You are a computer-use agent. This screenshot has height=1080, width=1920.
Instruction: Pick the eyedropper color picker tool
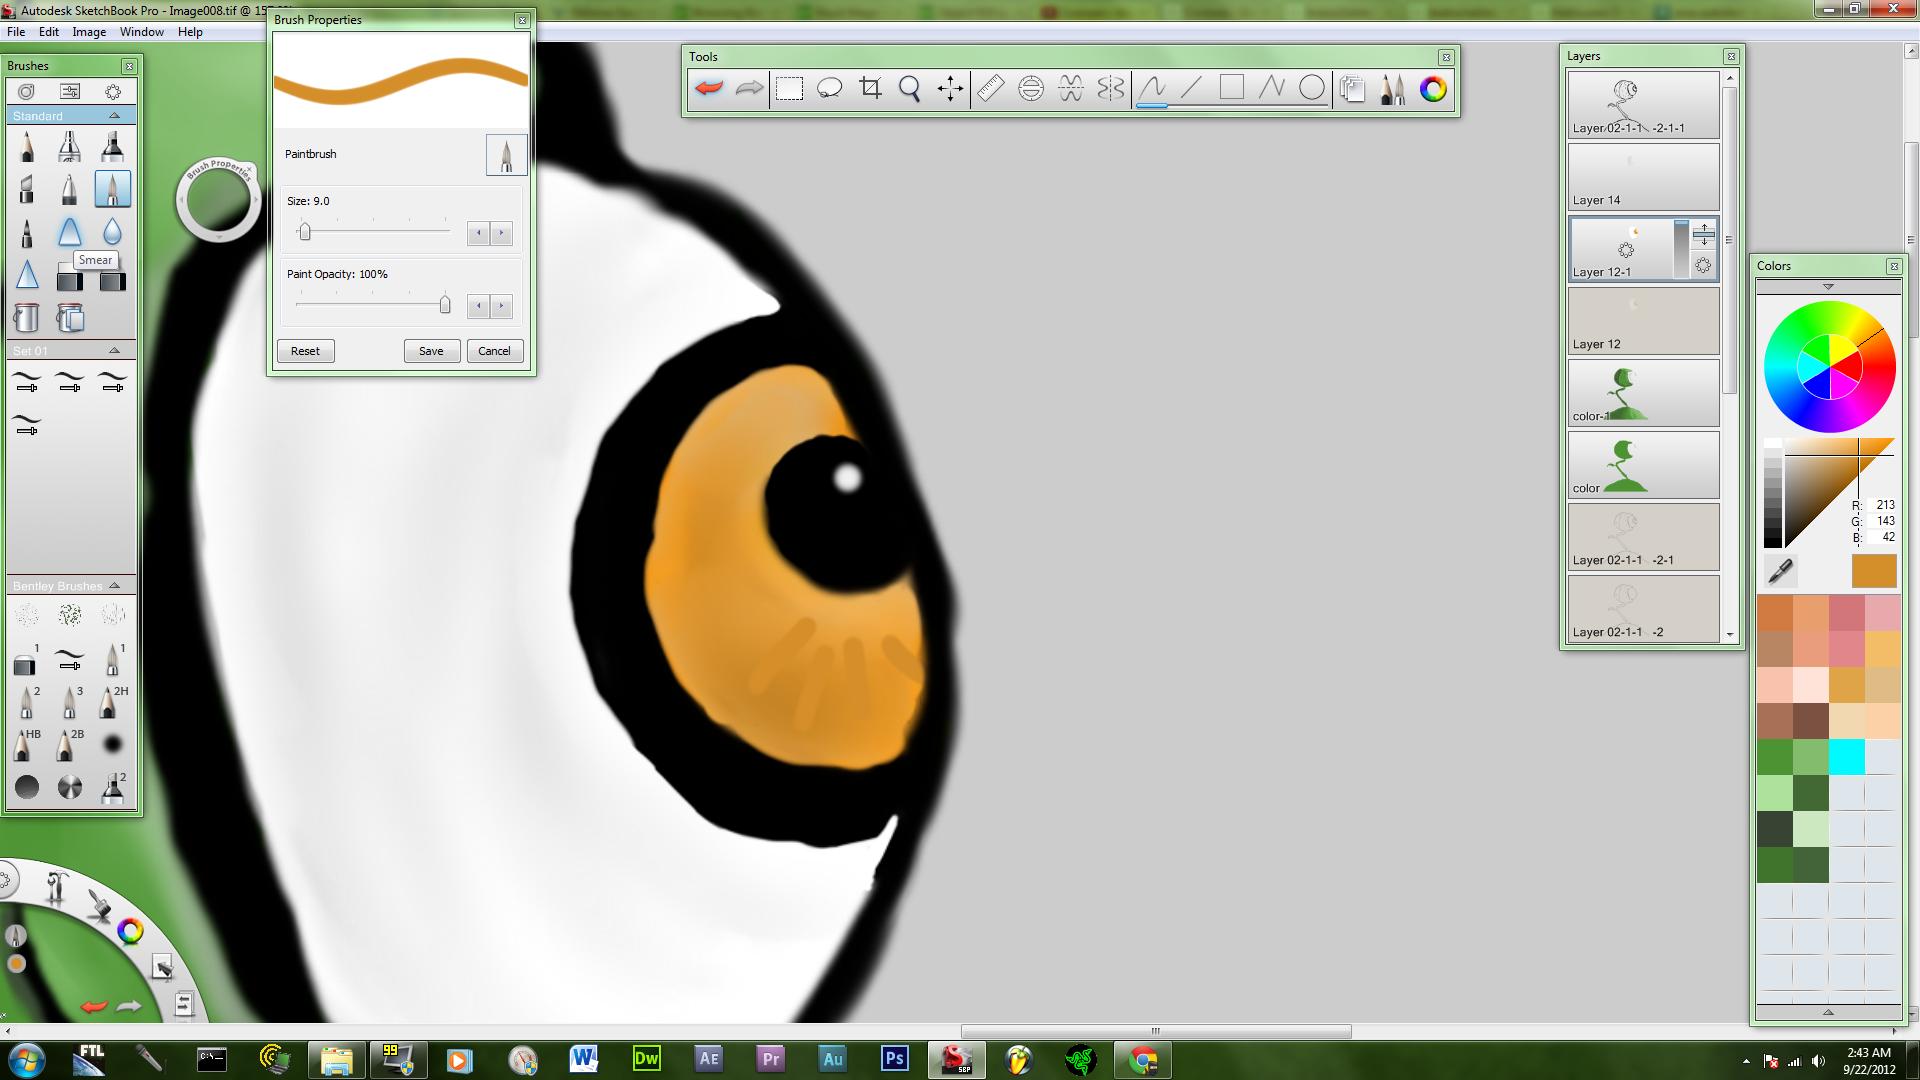tap(1780, 571)
